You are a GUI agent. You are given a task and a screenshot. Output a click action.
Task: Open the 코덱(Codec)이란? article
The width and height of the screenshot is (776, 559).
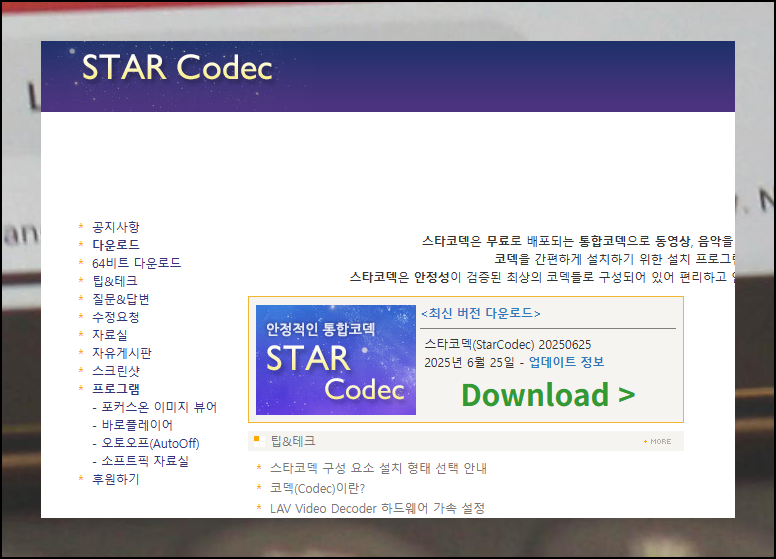(318, 488)
